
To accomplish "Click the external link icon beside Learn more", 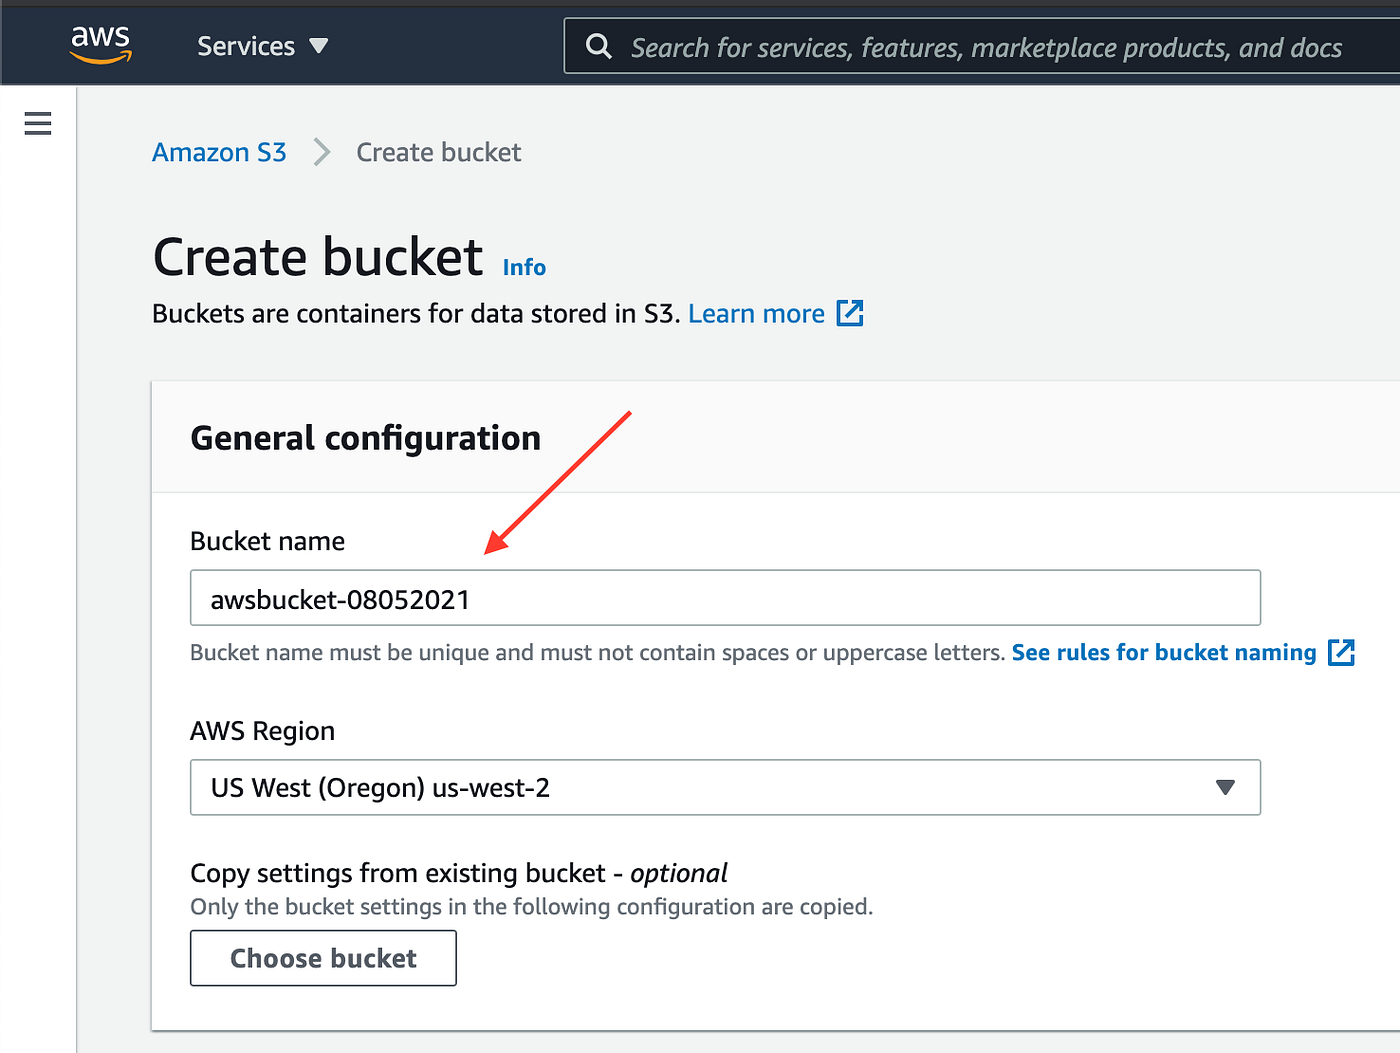I will pyautogui.click(x=849, y=313).
